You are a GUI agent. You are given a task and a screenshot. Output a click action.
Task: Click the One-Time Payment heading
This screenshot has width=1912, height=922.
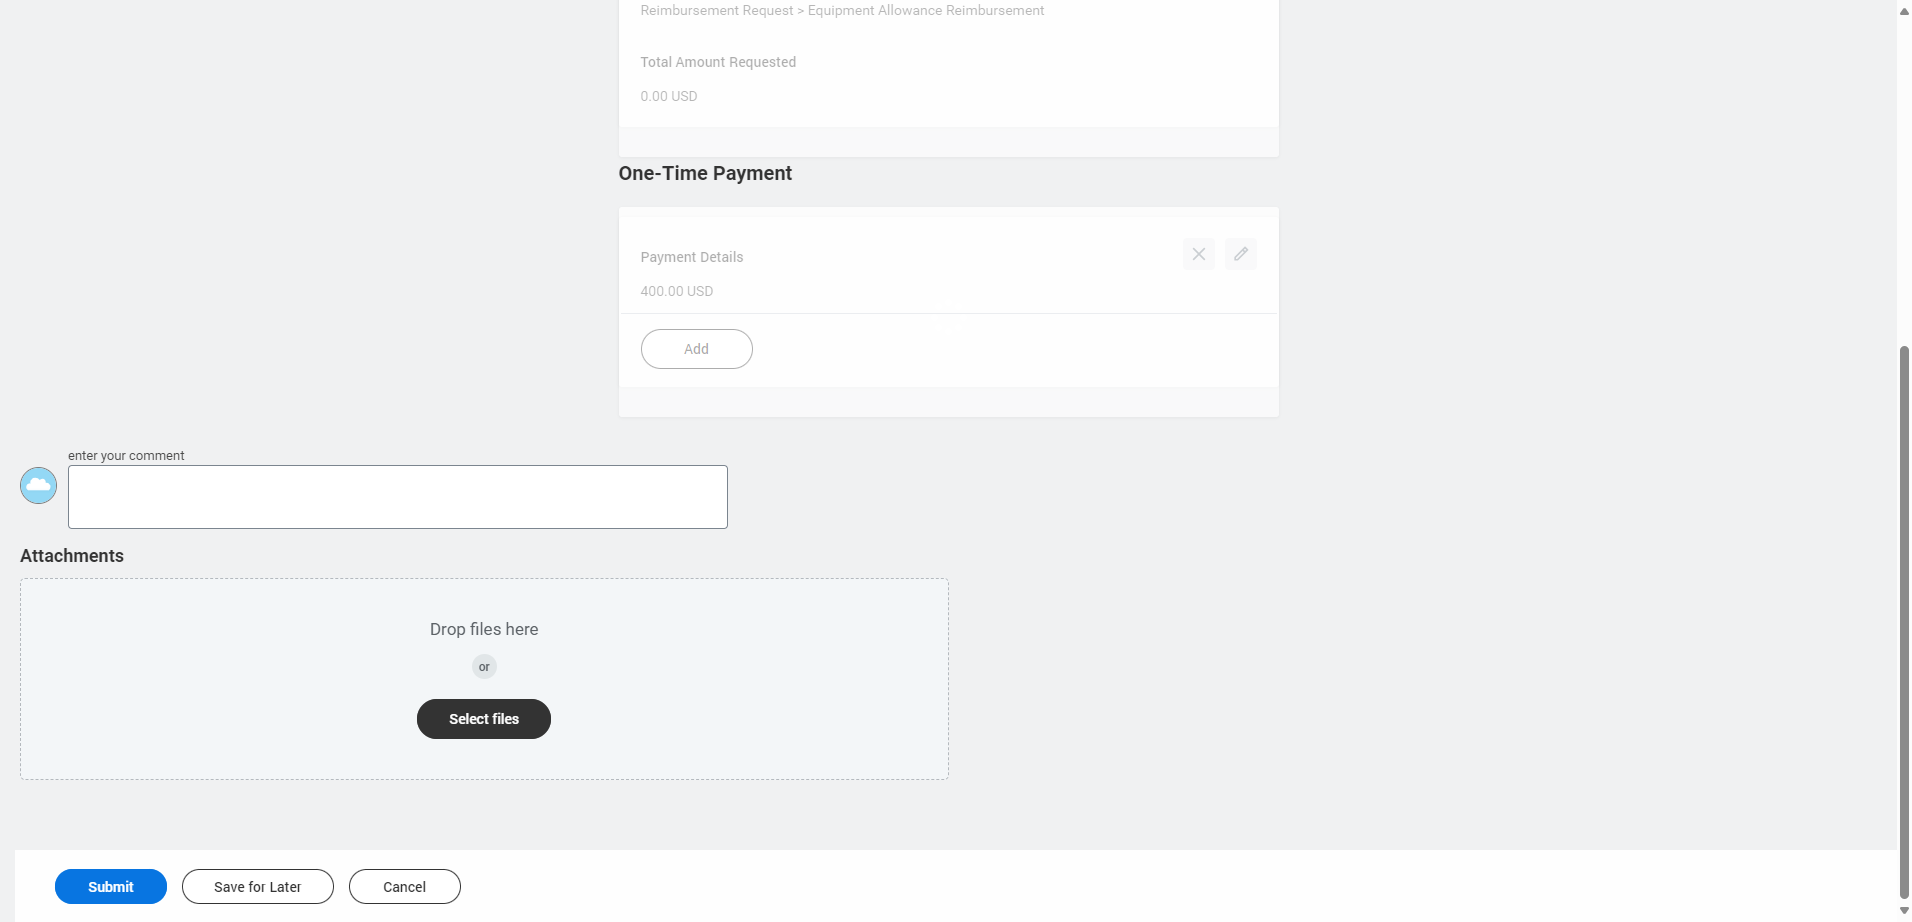pos(705,173)
